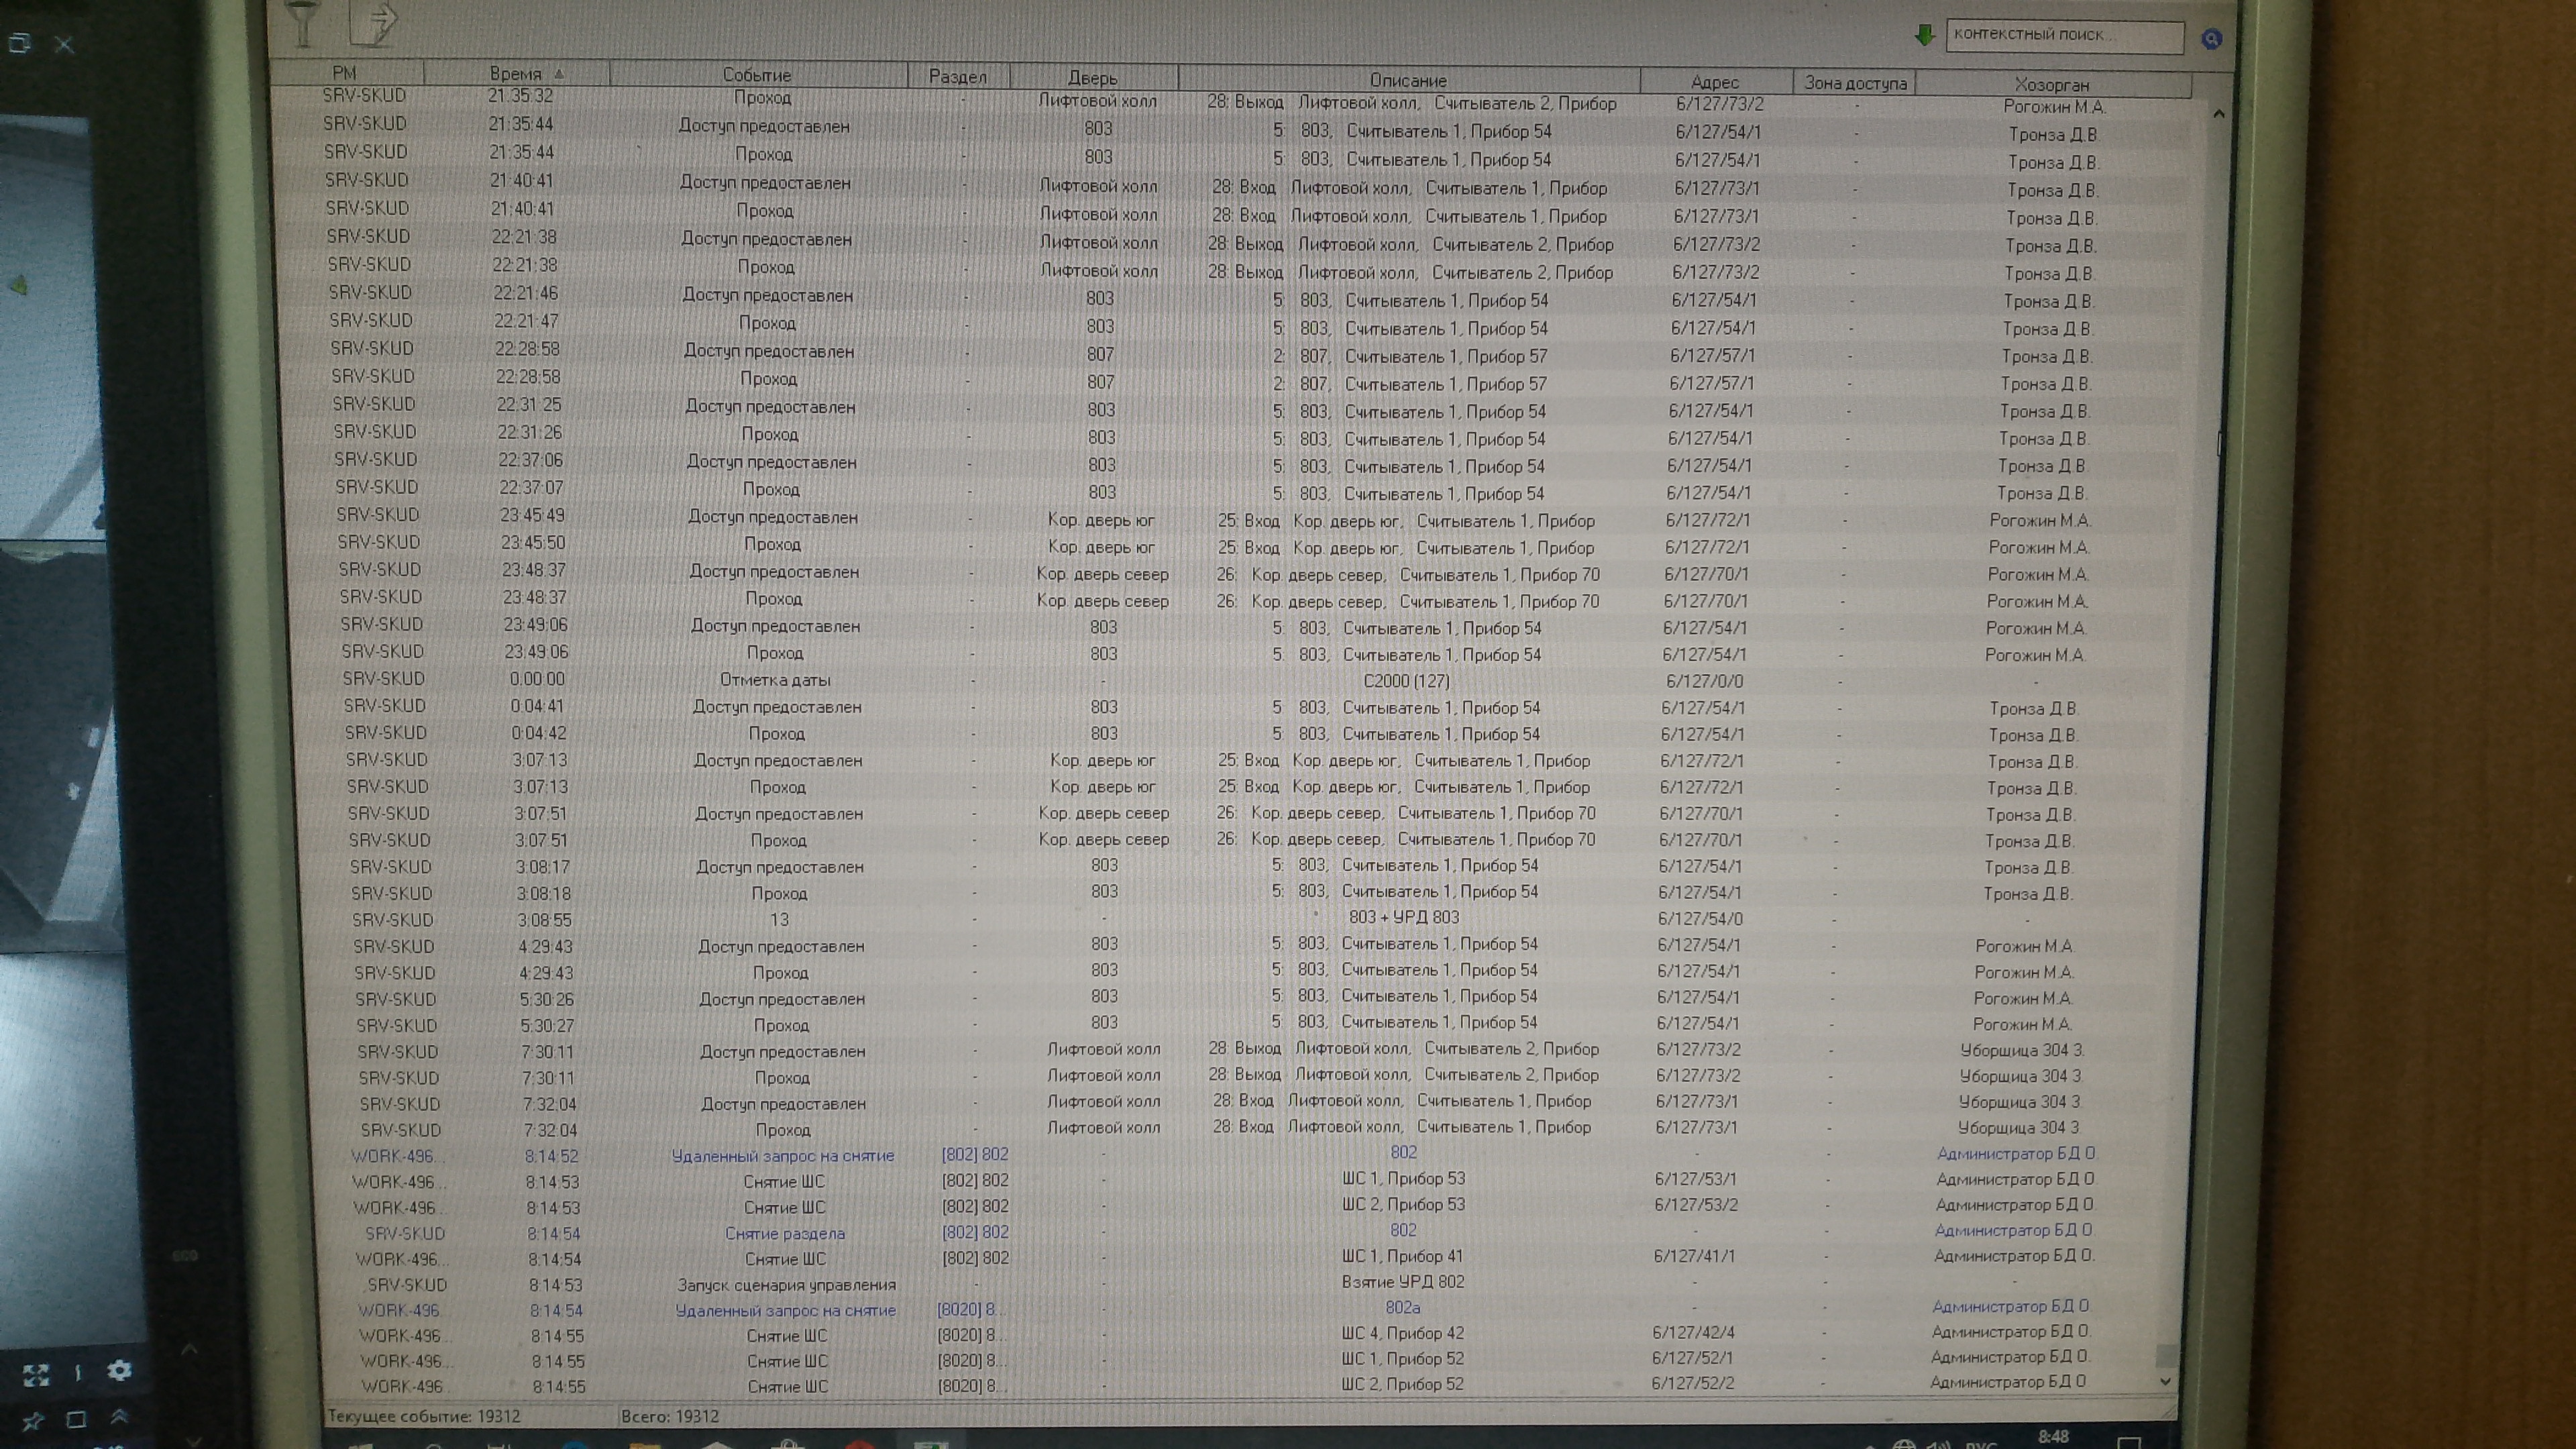Click the Событие column header
This screenshot has width=2576, height=1449.
(757, 75)
